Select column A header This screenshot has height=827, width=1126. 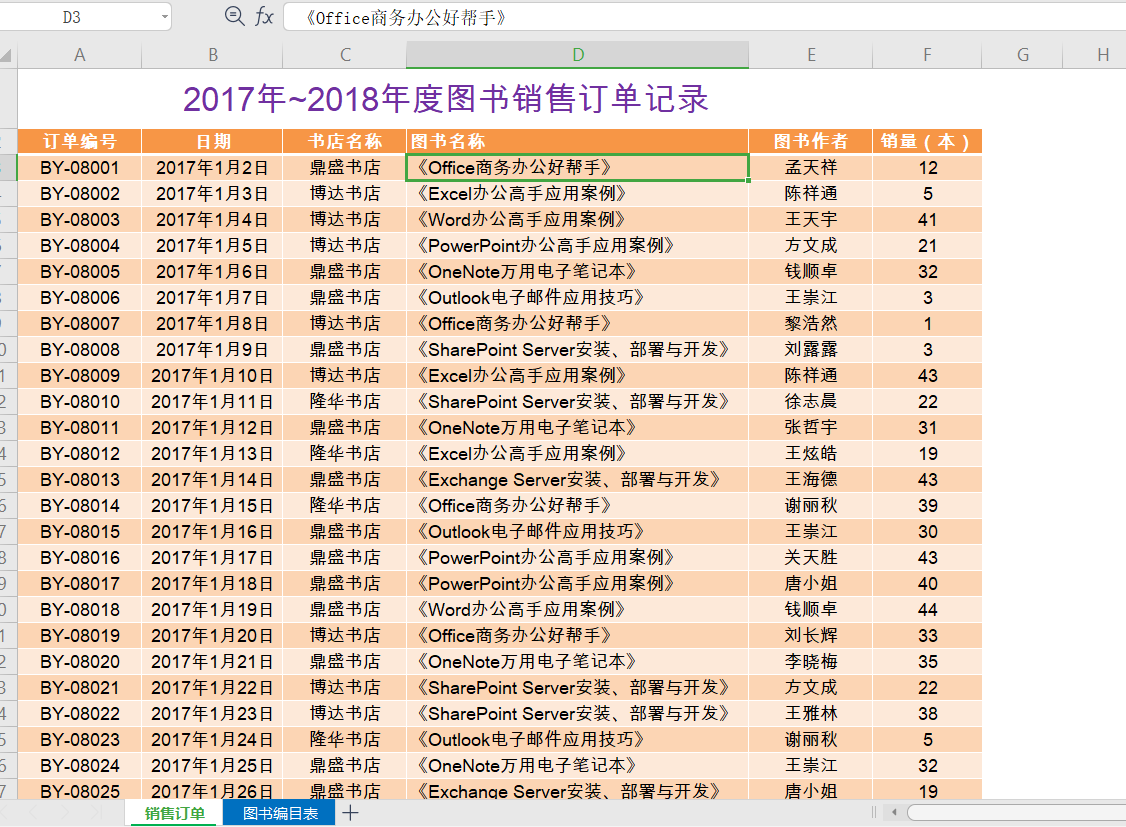point(80,55)
